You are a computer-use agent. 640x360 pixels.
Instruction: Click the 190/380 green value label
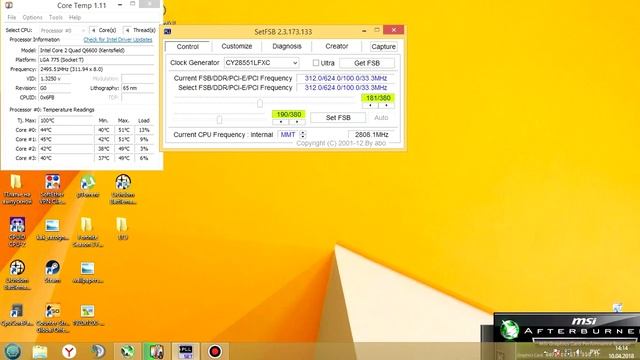289,114
